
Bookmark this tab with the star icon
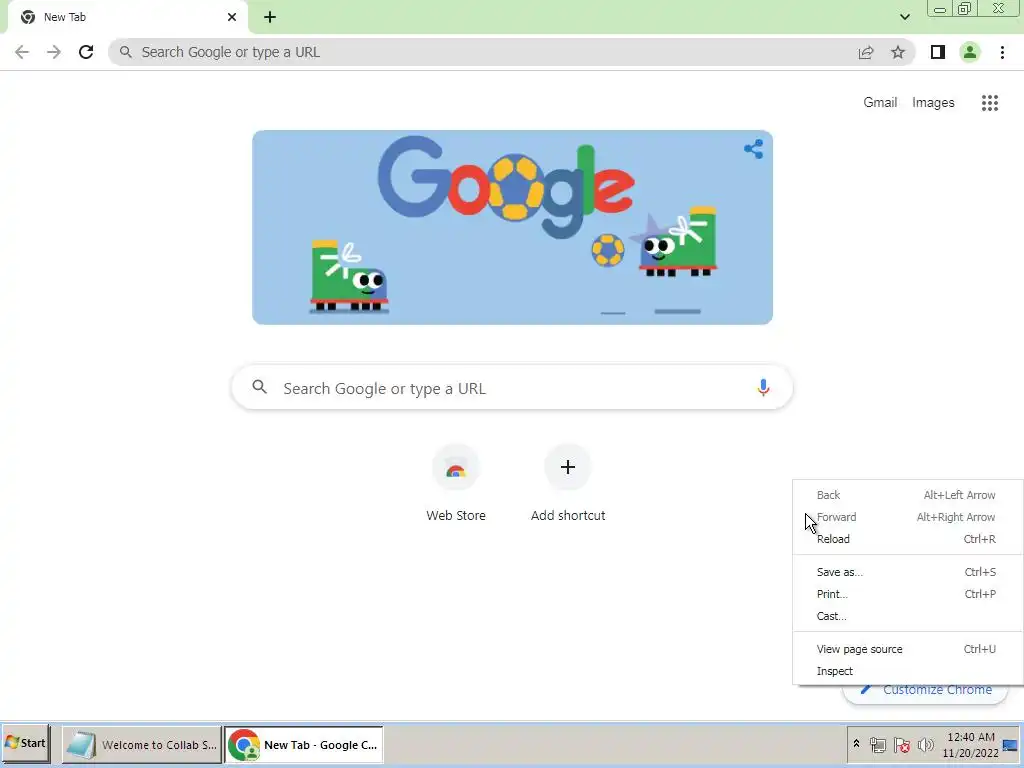click(x=898, y=52)
